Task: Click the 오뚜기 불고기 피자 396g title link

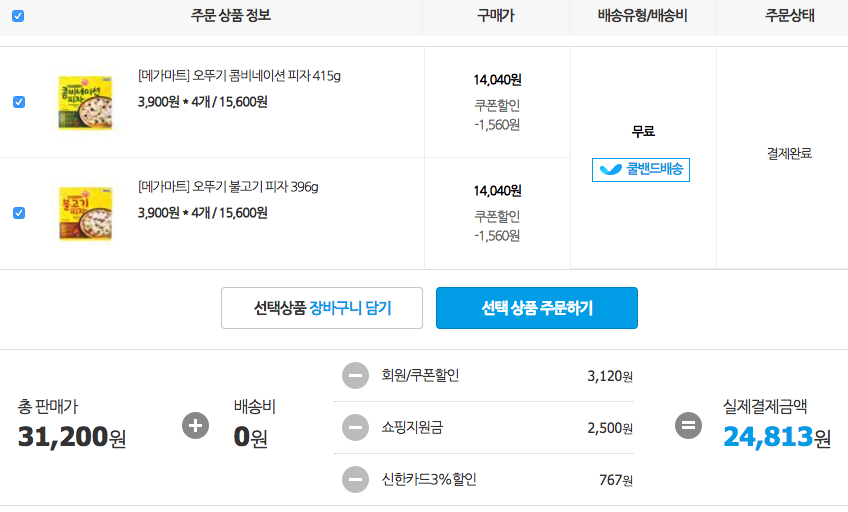Action: click(228, 187)
